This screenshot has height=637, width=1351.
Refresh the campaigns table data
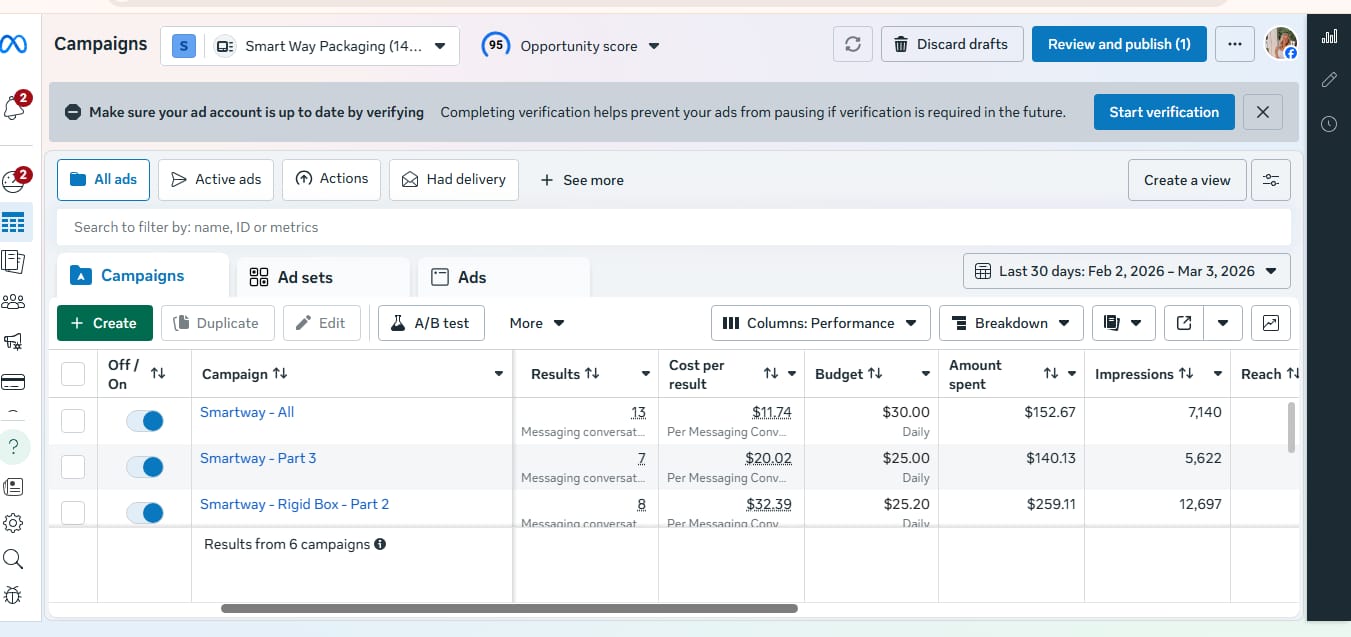coord(853,45)
